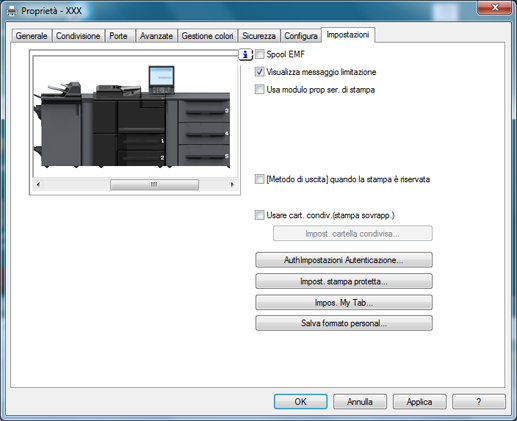Click the horizontal scrollbar thumb under printer image
Image resolution: width=517 pixels, height=421 pixels.
154,185
